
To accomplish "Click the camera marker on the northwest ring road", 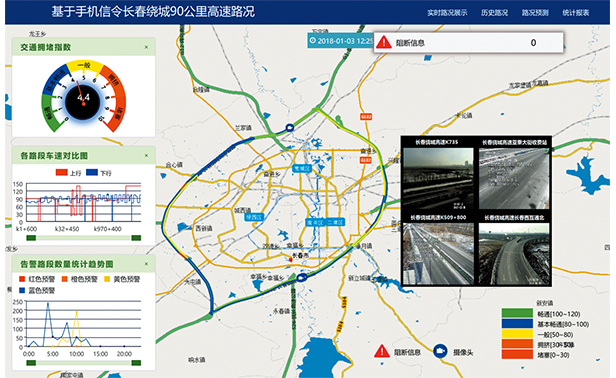I will (x=290, y=127).
